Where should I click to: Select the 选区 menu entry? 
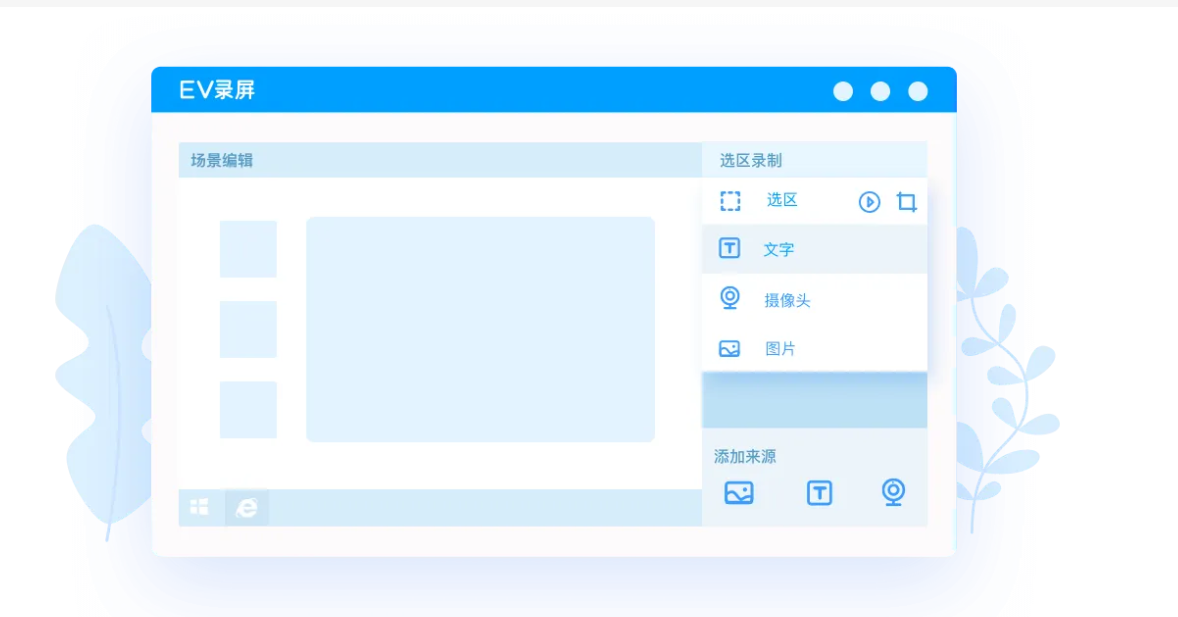[781, 200]
